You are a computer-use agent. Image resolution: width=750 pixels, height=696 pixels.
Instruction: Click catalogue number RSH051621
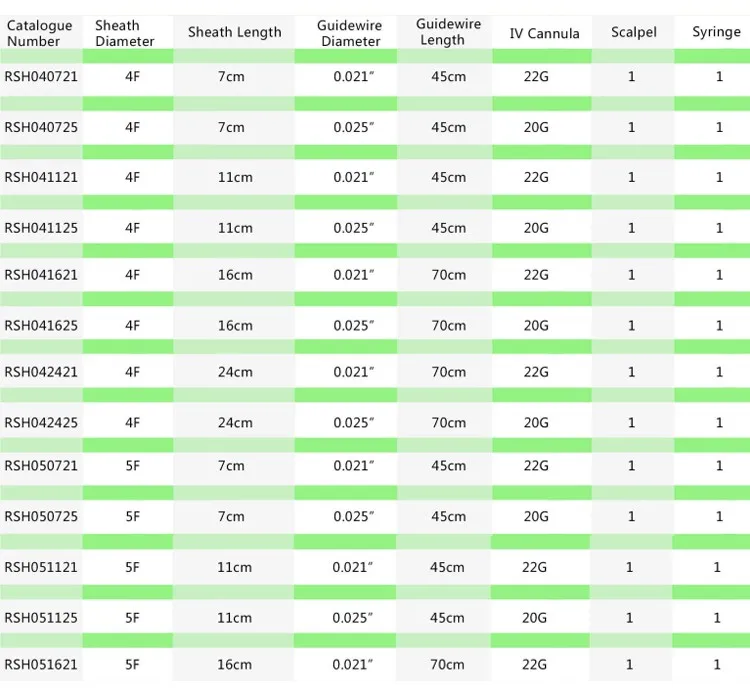41,664
